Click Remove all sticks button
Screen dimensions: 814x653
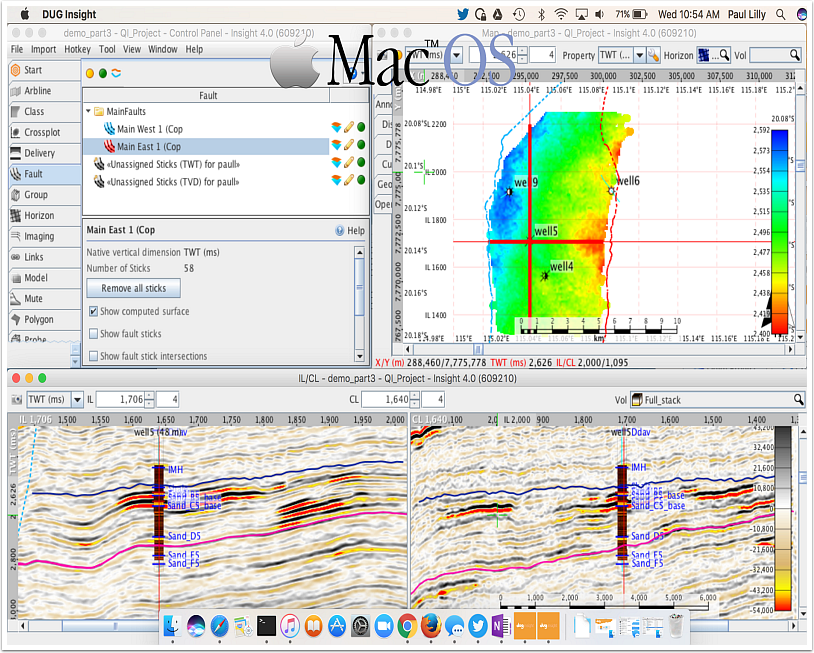[x=133, y=288]
